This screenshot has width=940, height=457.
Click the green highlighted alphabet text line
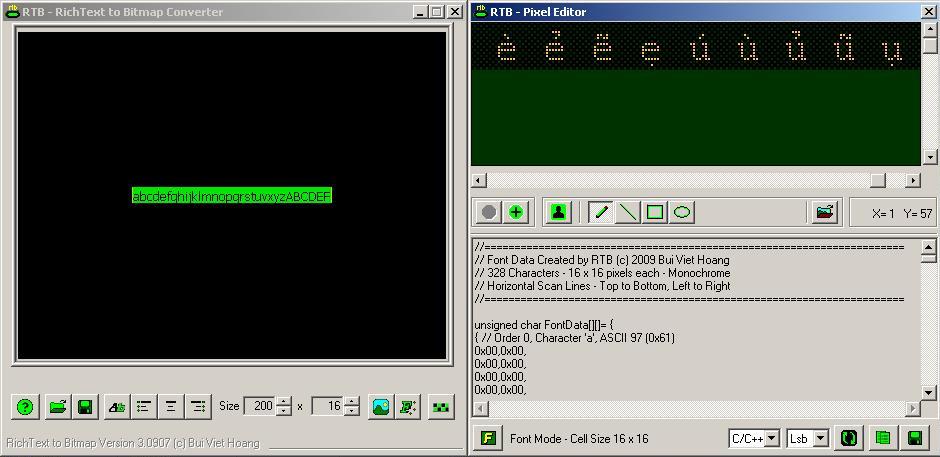(x=231, y=196)
